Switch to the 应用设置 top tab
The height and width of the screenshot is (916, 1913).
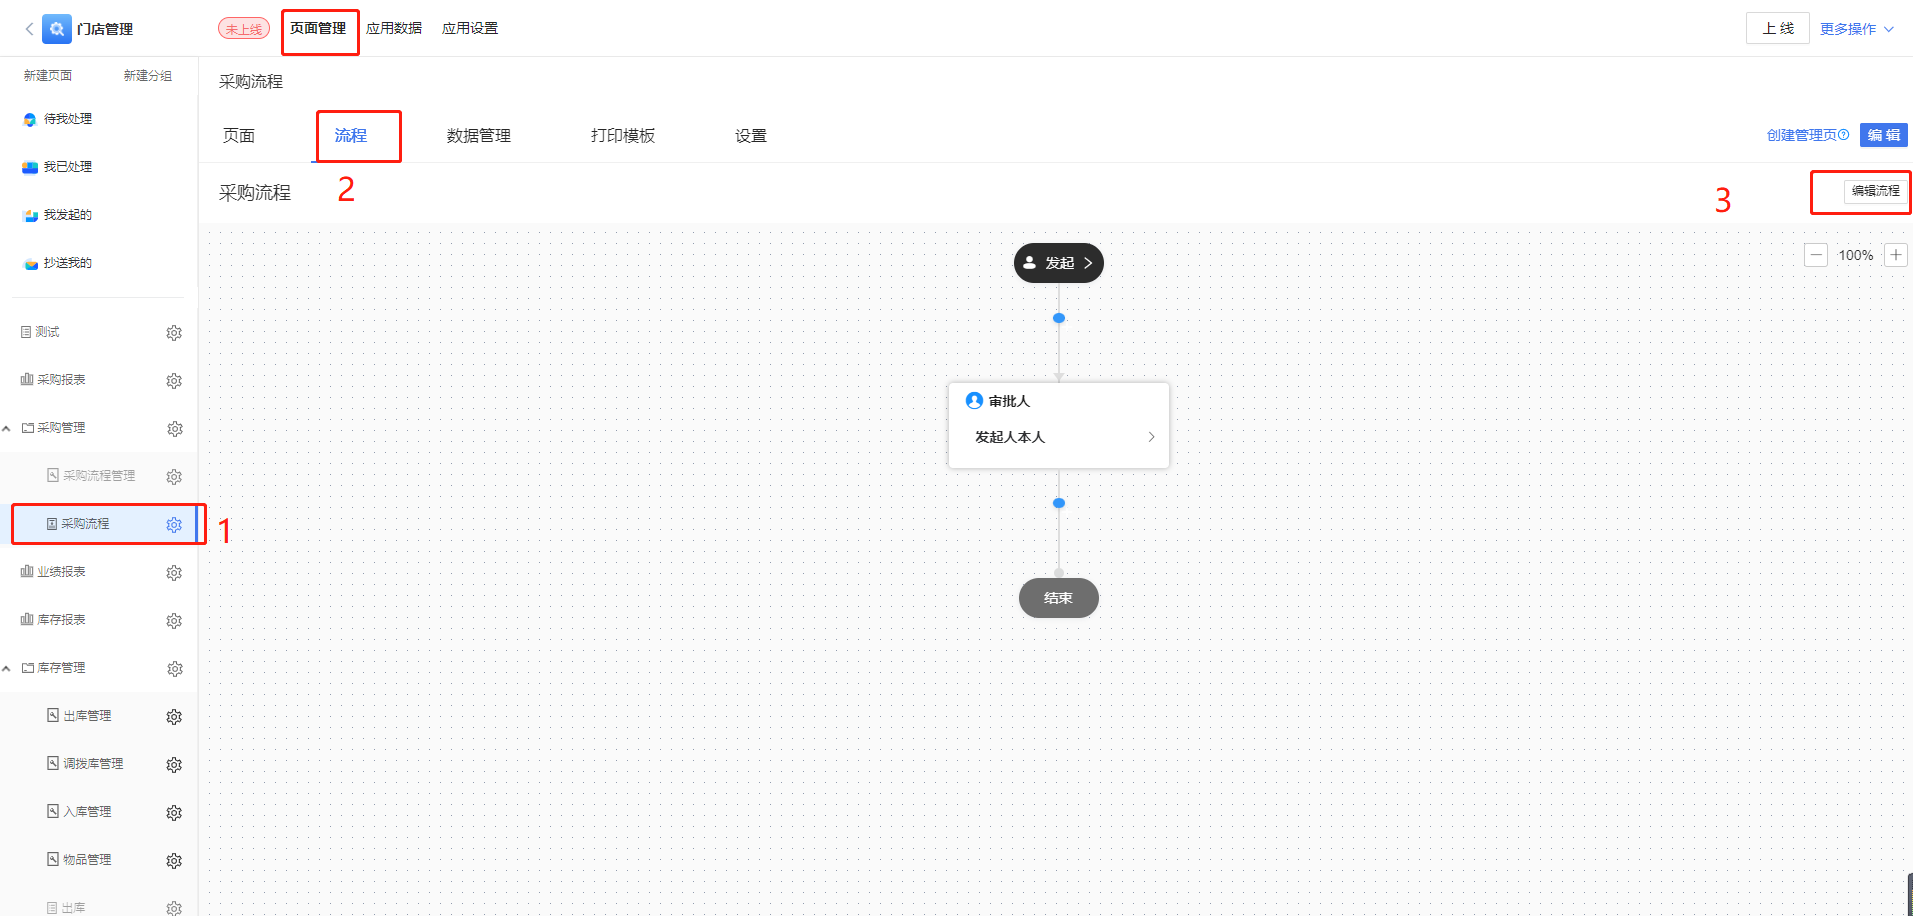coord(470,28)
